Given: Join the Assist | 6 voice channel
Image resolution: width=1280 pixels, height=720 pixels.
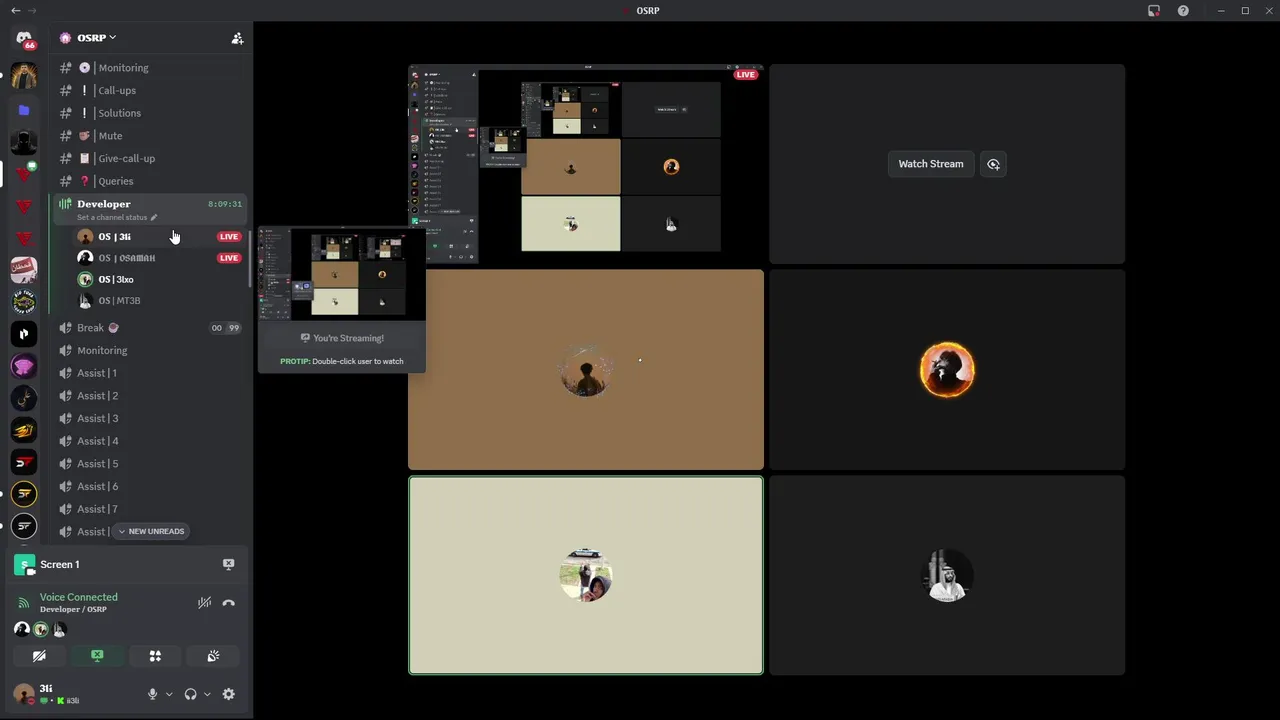Looking at the screenshot, I should click(150, 486).
